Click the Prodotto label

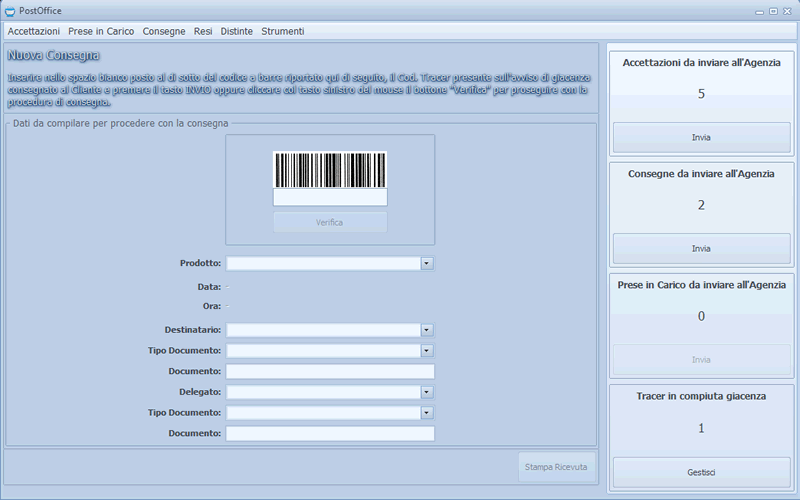(201, 263)
